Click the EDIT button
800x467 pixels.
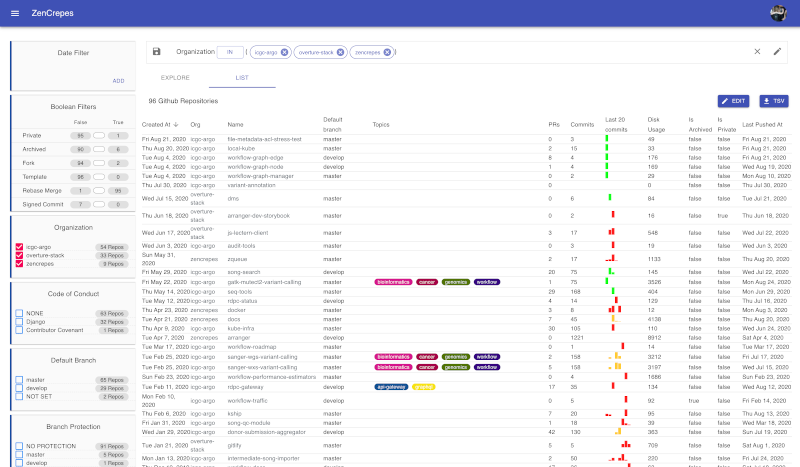point(733,101)
